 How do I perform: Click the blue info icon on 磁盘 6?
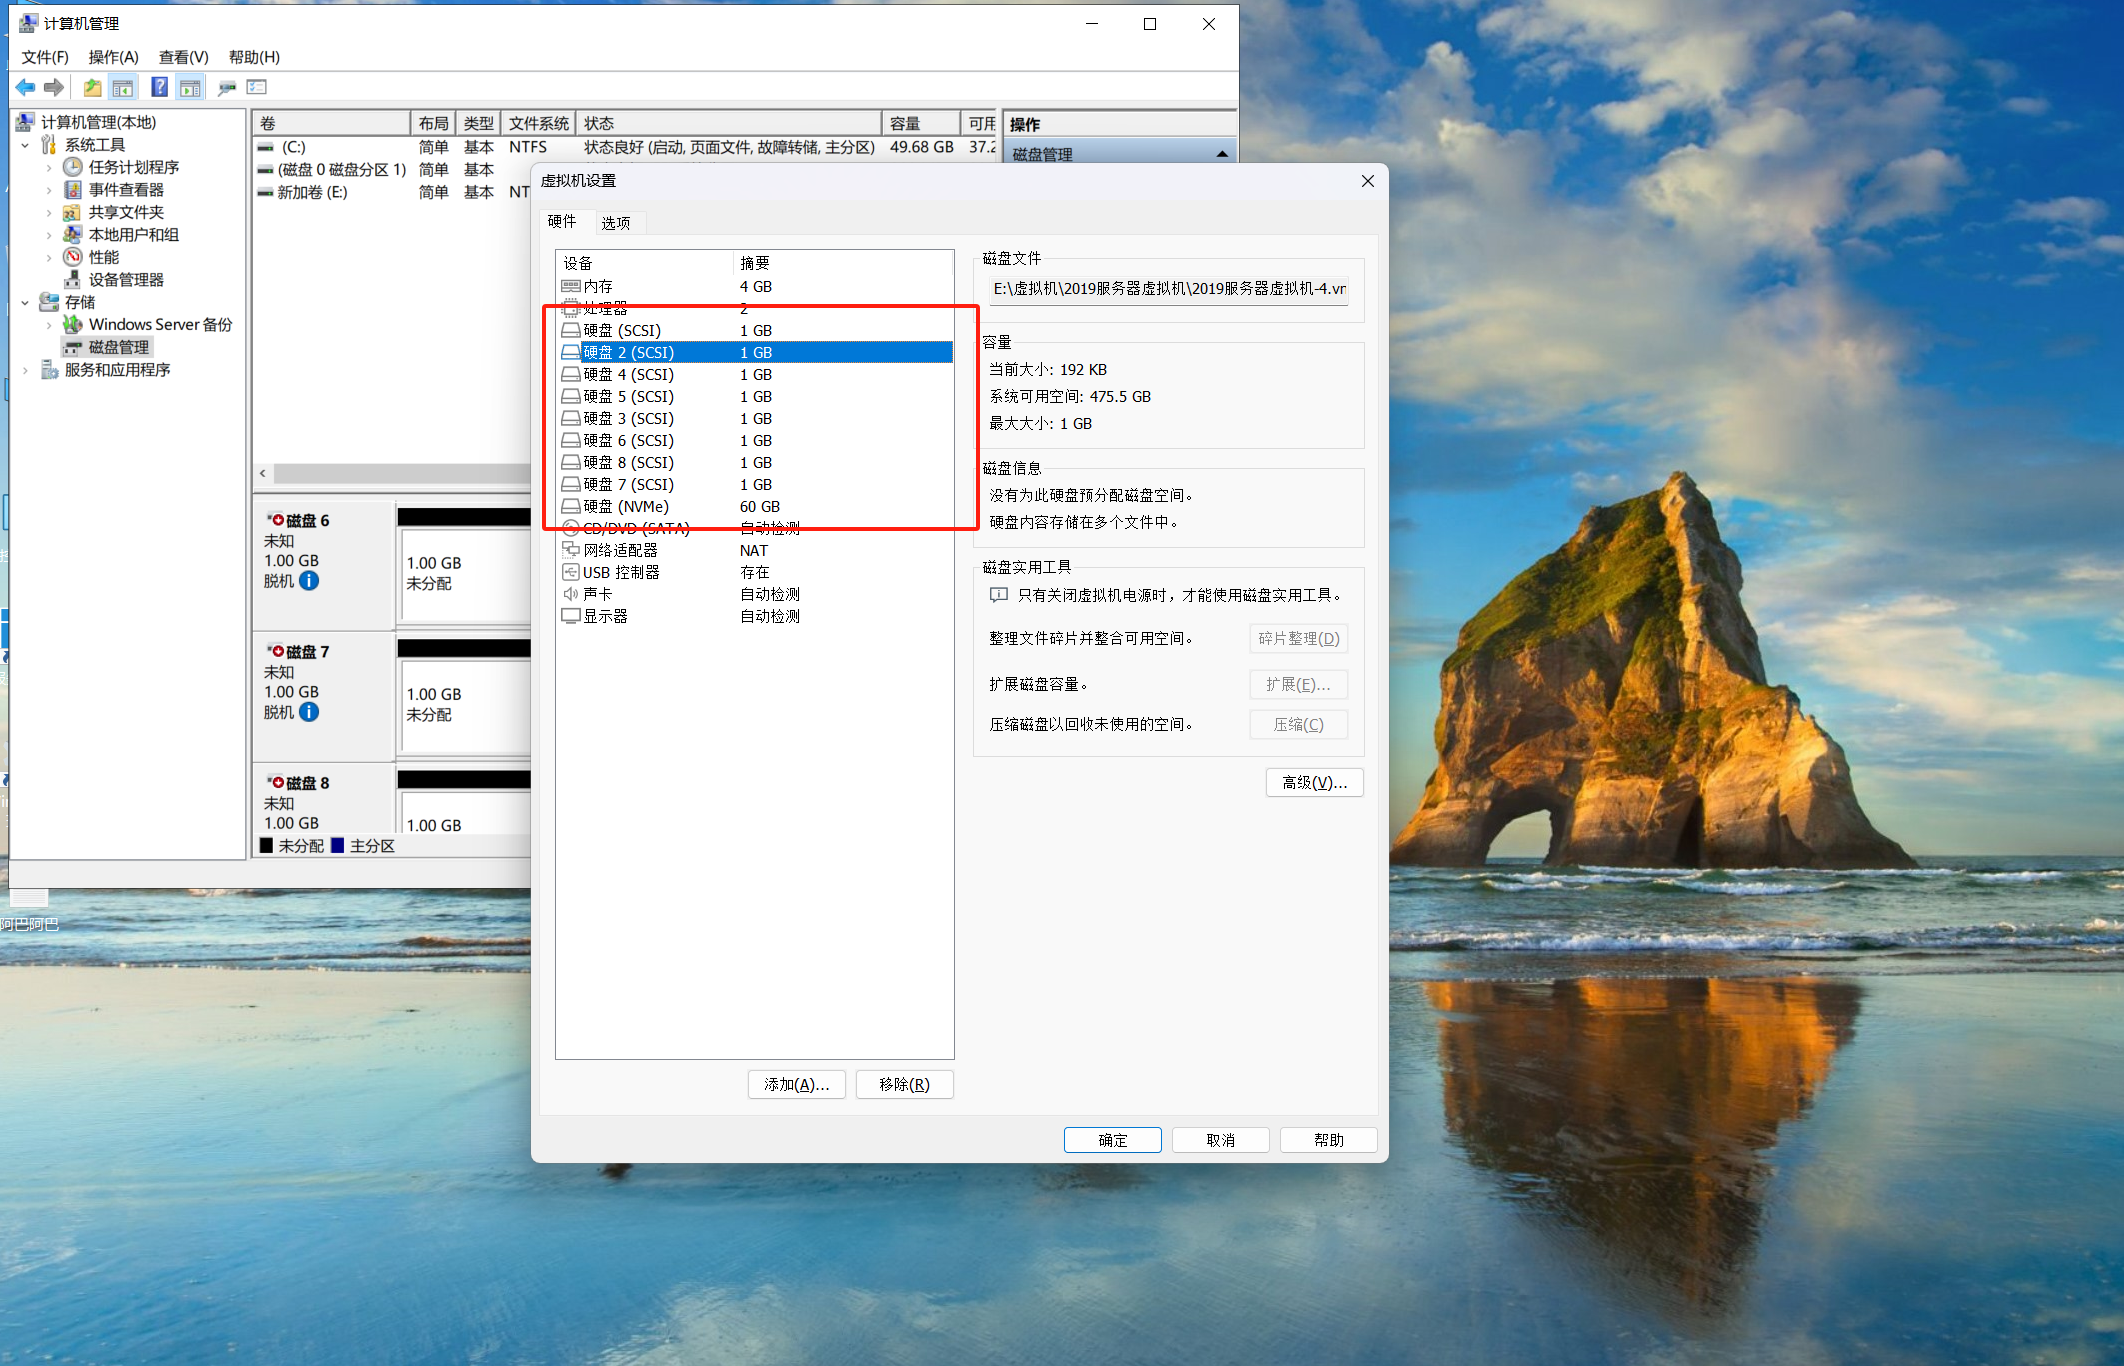coord(309,581)
